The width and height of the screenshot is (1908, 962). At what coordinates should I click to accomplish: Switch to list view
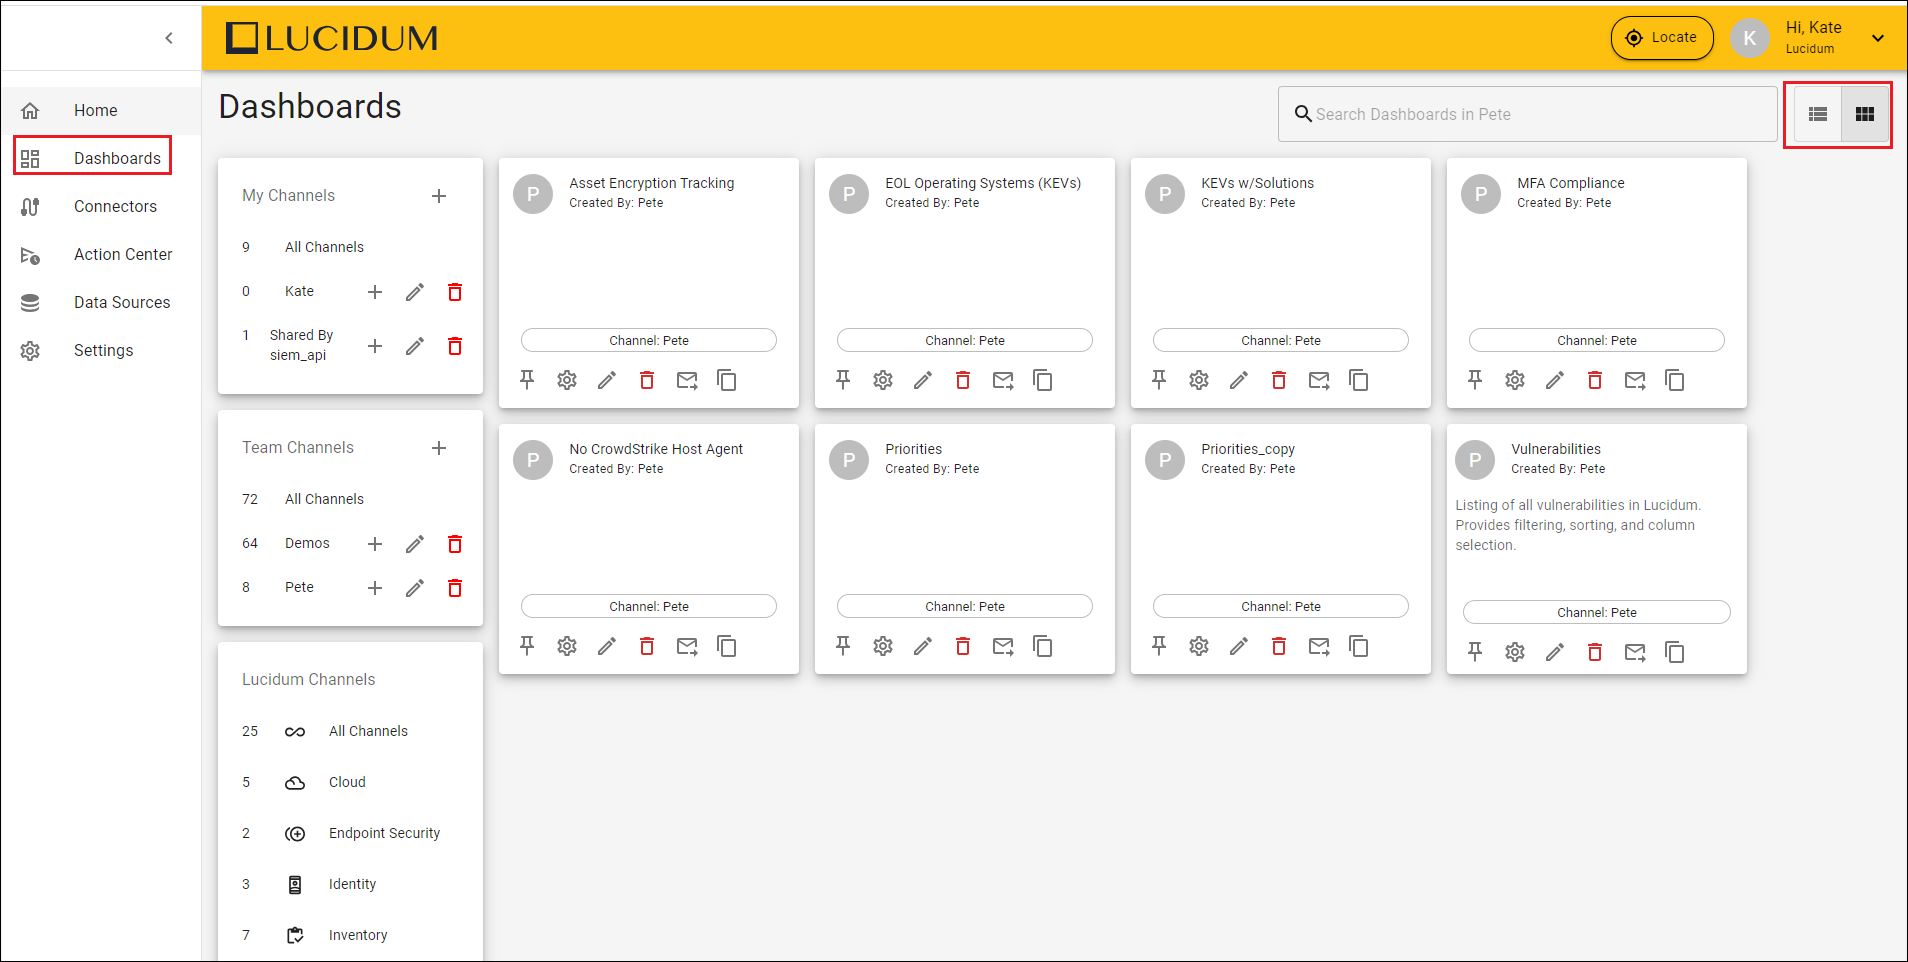point(1818,114)
